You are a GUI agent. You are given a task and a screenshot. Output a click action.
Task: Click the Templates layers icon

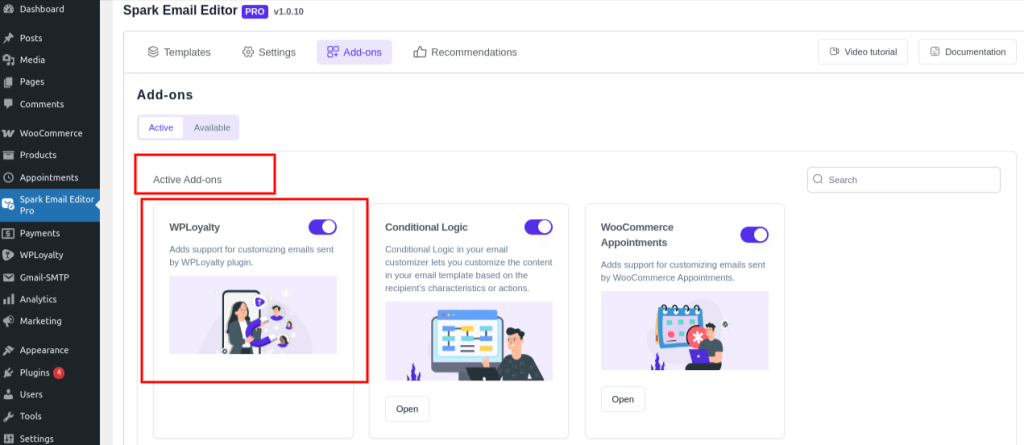coord(153,52)
